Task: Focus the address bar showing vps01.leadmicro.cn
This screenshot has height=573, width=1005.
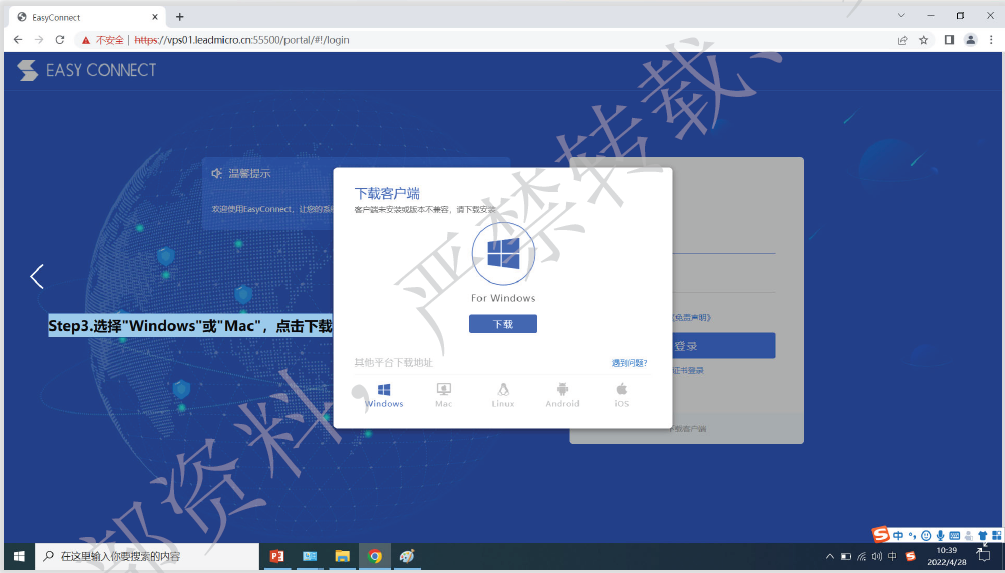Action: 487,40
